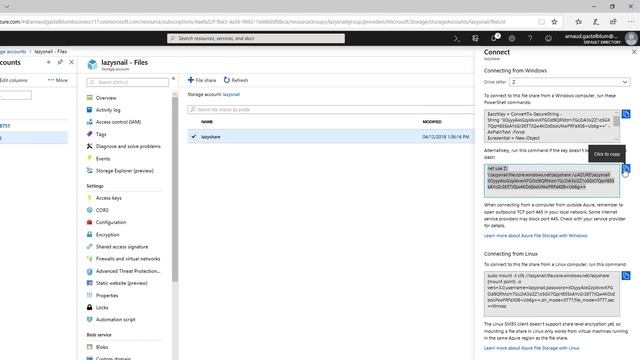Open the notifications bell

coord(494,38)
